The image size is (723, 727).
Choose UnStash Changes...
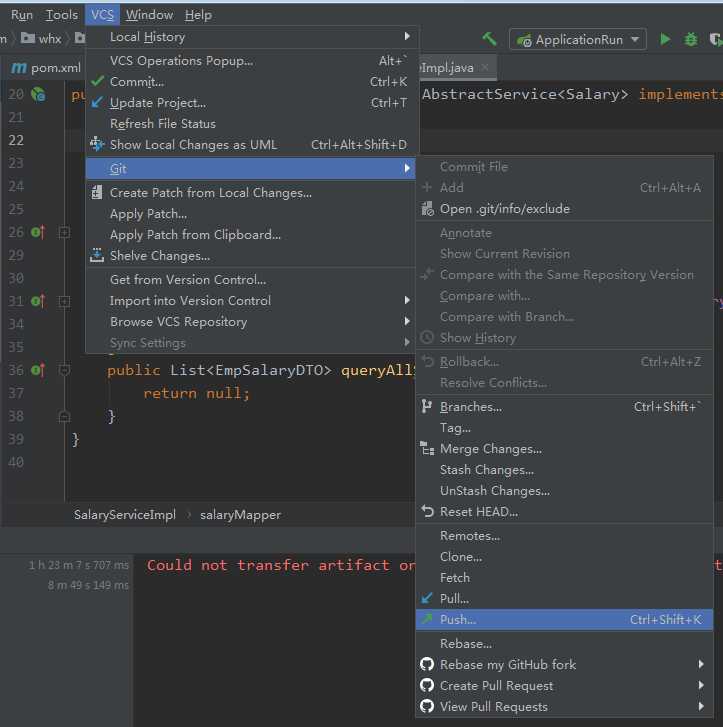click(x=564, y=491)
